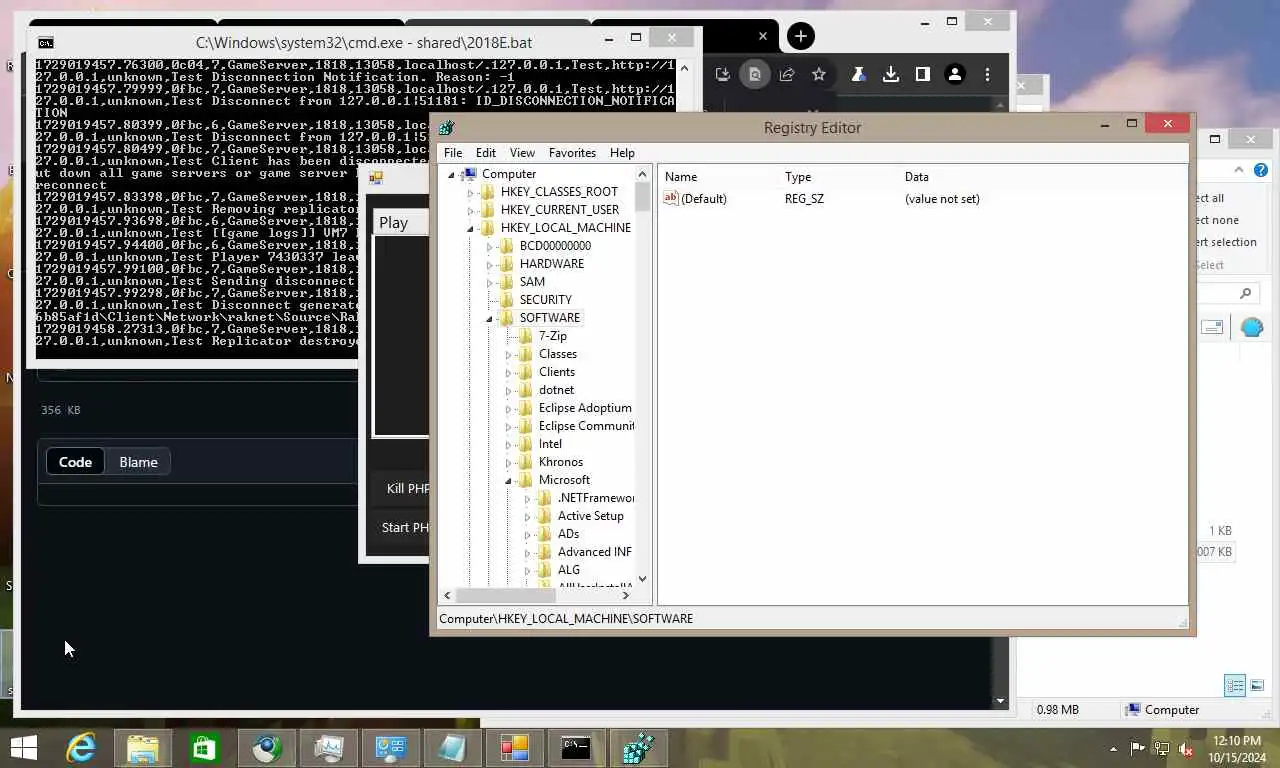Collapse the File Explorer ribbon chevron
1280x768 pixels.
point(1239,170)
